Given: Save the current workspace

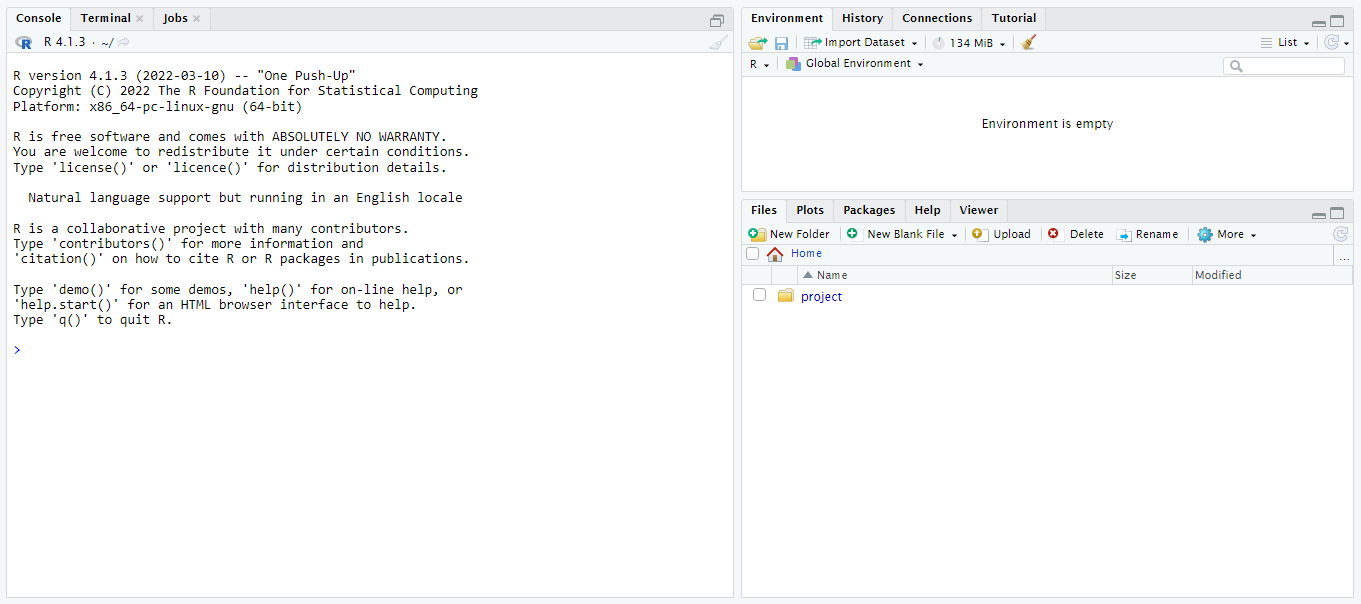Looking at the screenshot, I should coord(781,42).
